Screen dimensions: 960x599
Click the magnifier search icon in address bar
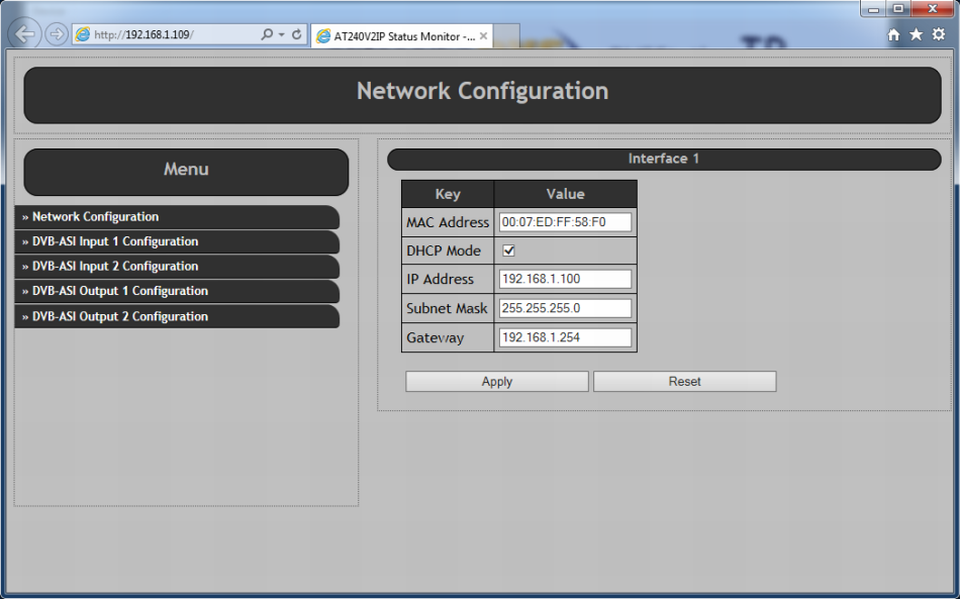tap(266, 35)
